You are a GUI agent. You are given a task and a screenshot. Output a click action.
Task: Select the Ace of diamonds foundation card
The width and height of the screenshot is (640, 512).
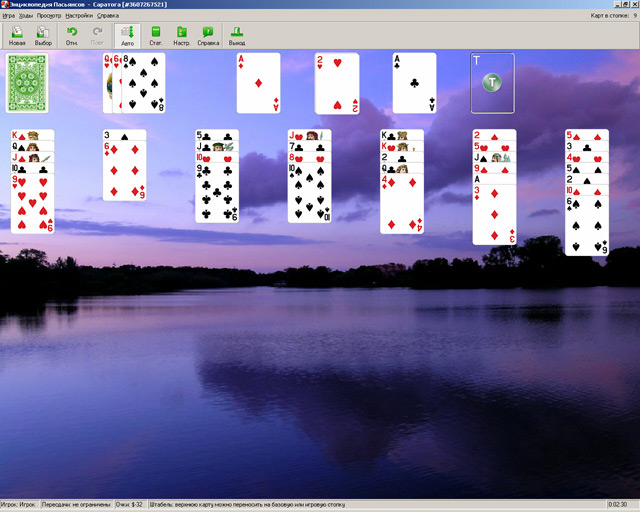258,83
